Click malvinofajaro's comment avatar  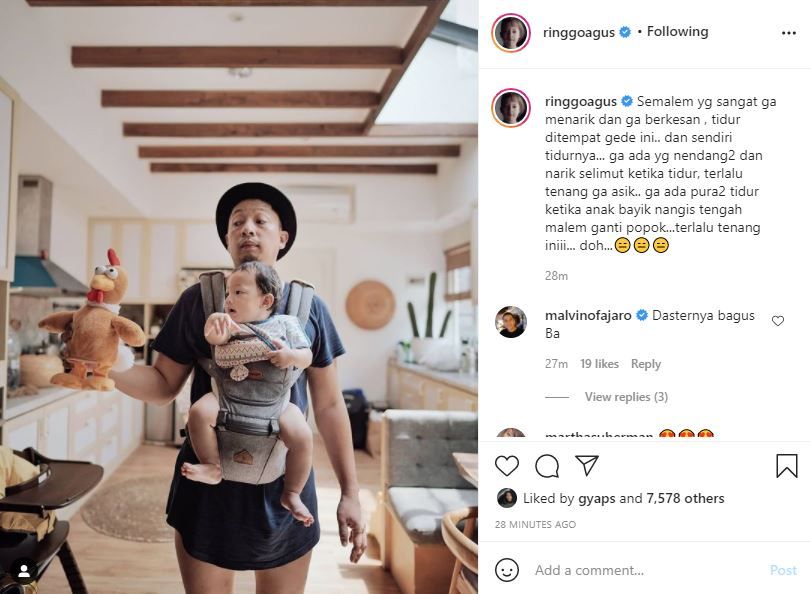pyautogui.click(x=511, y=322)
